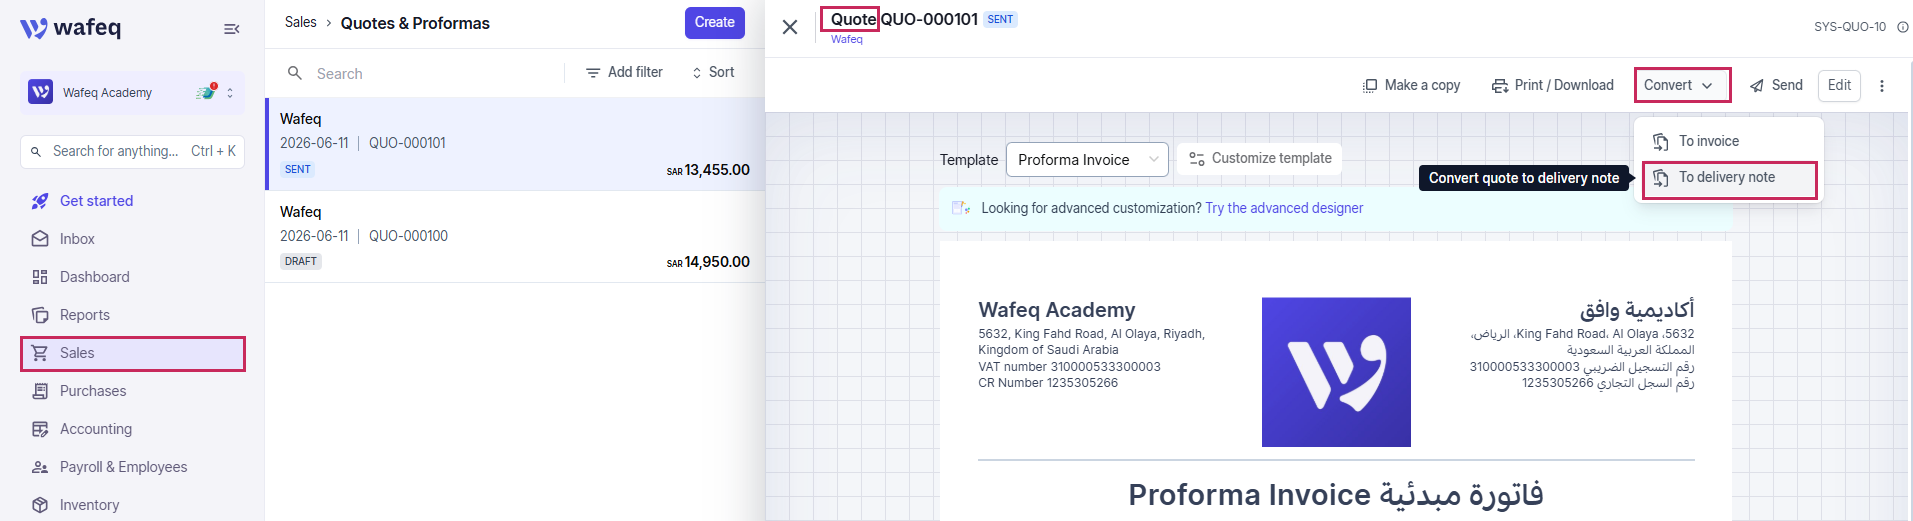Click the Dashboard grid icon
The height and width of the screenshot is (521, 1913).
pos(40,277)
